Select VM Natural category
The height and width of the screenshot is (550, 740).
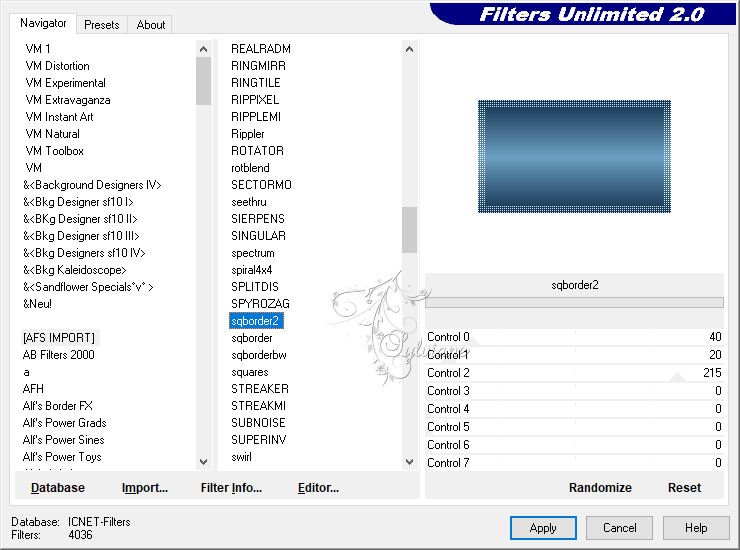pos(52,134)
